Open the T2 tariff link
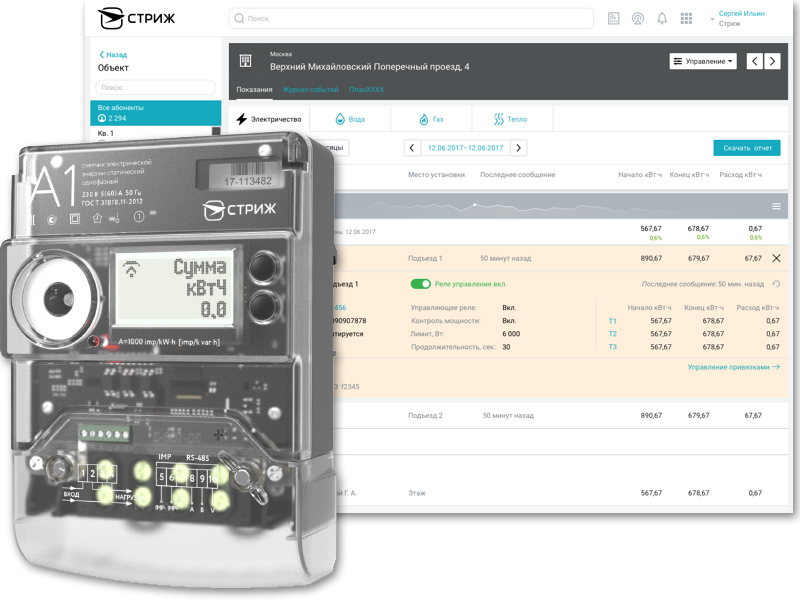Image resolution: width=800 pixels, height=600 pixels. tap(612, 334)
